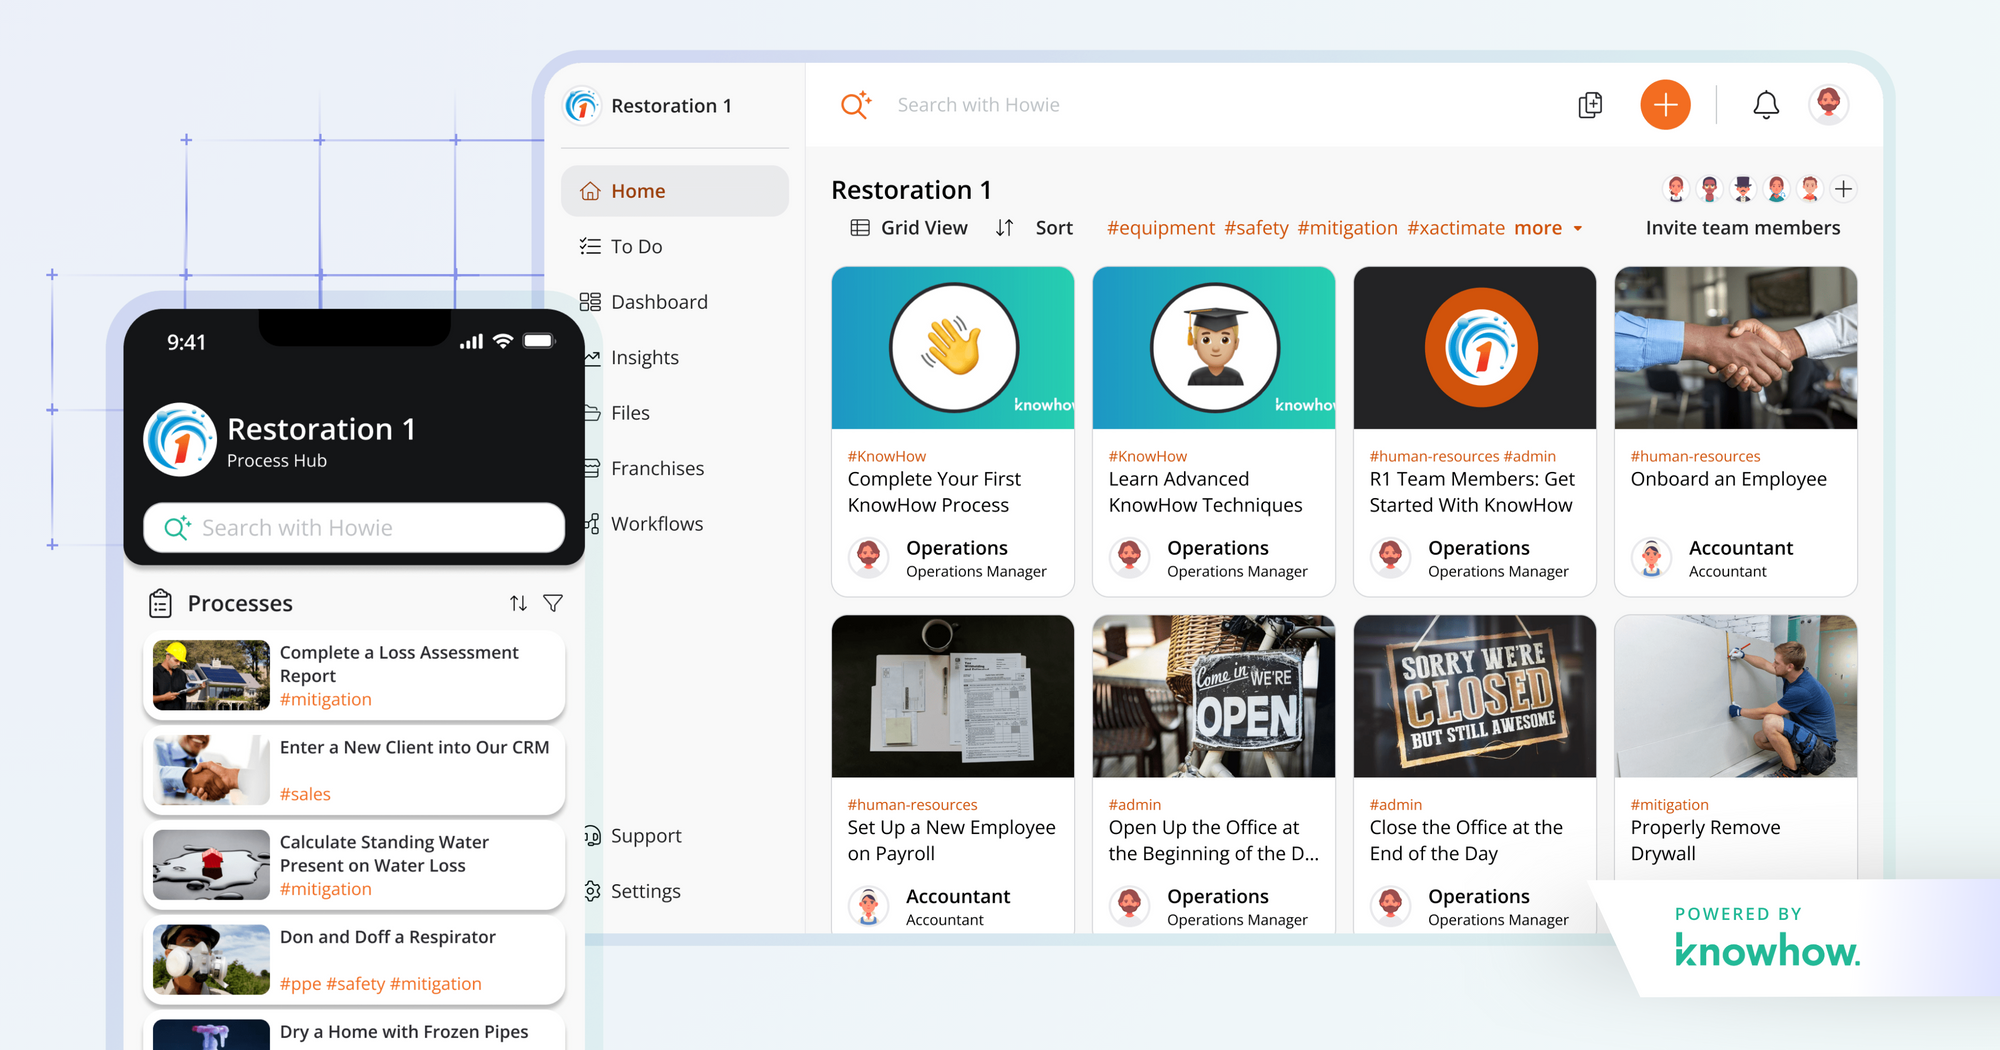Open Settings from the sidebar
The width and height of the screenshot is (2000, 1050).
tap(645, 891)
